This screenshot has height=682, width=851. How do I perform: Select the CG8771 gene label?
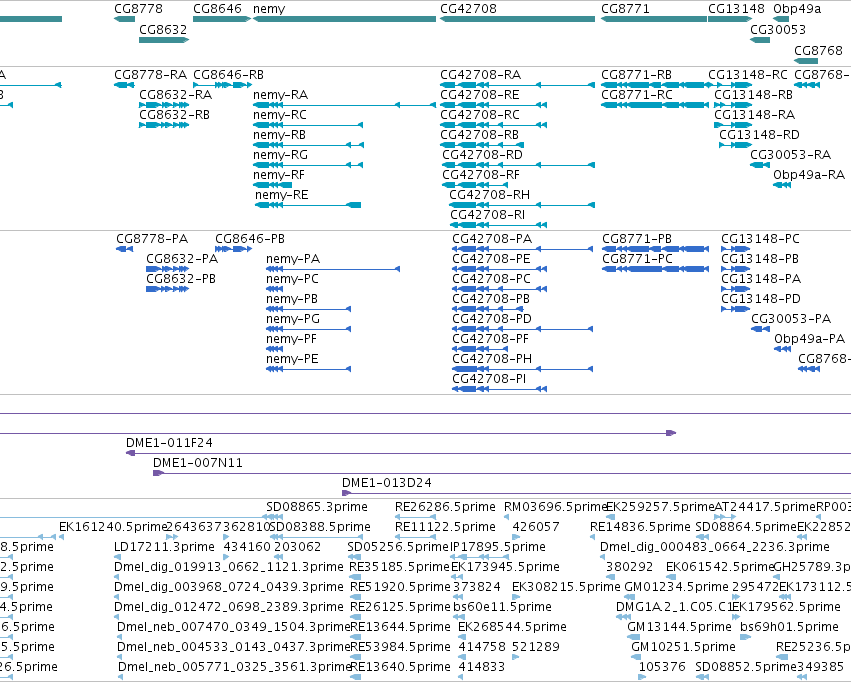[625, 9]
